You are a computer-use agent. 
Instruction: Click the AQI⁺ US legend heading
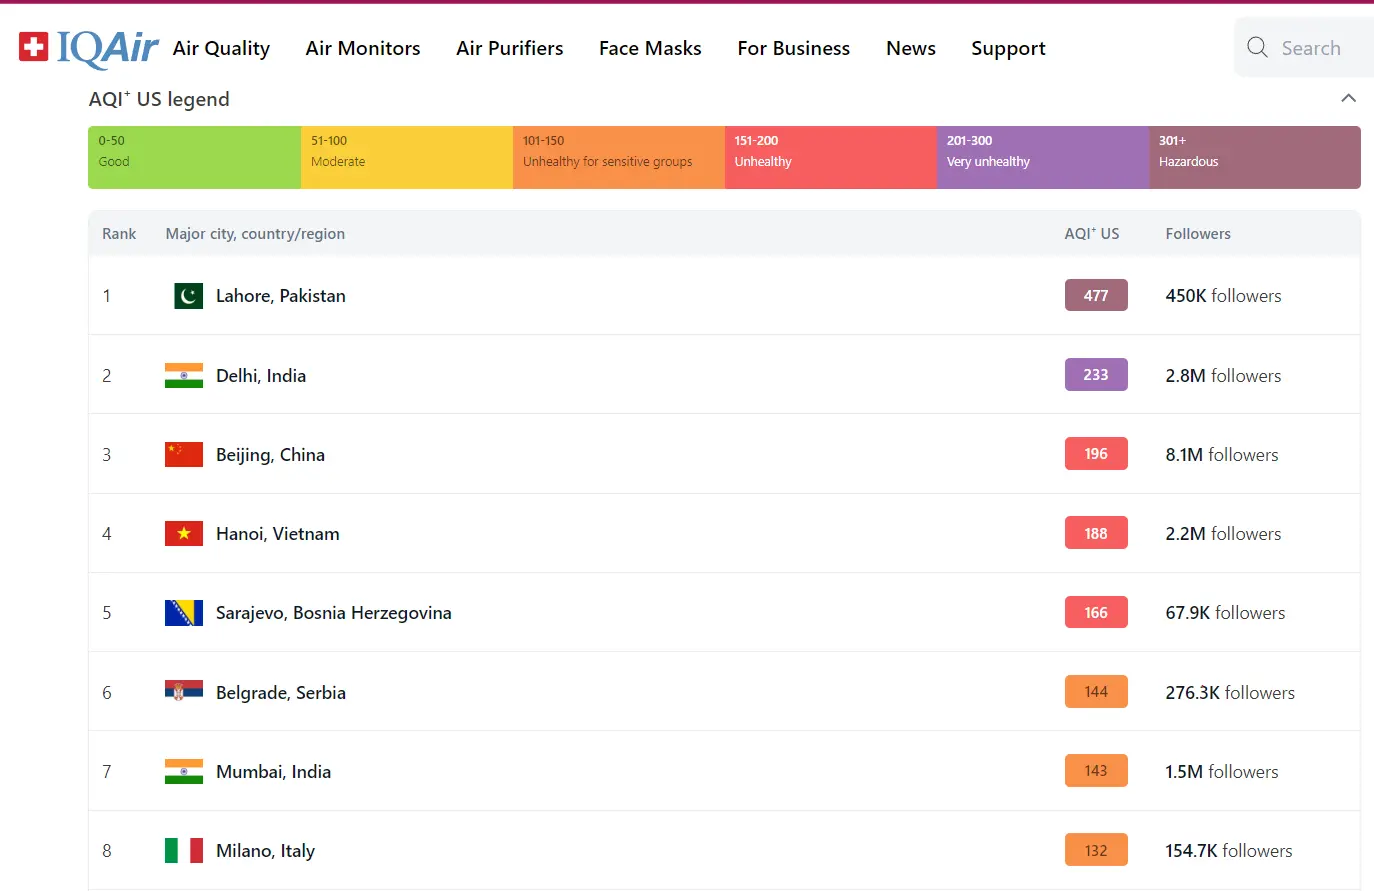(x=159, y=99)
